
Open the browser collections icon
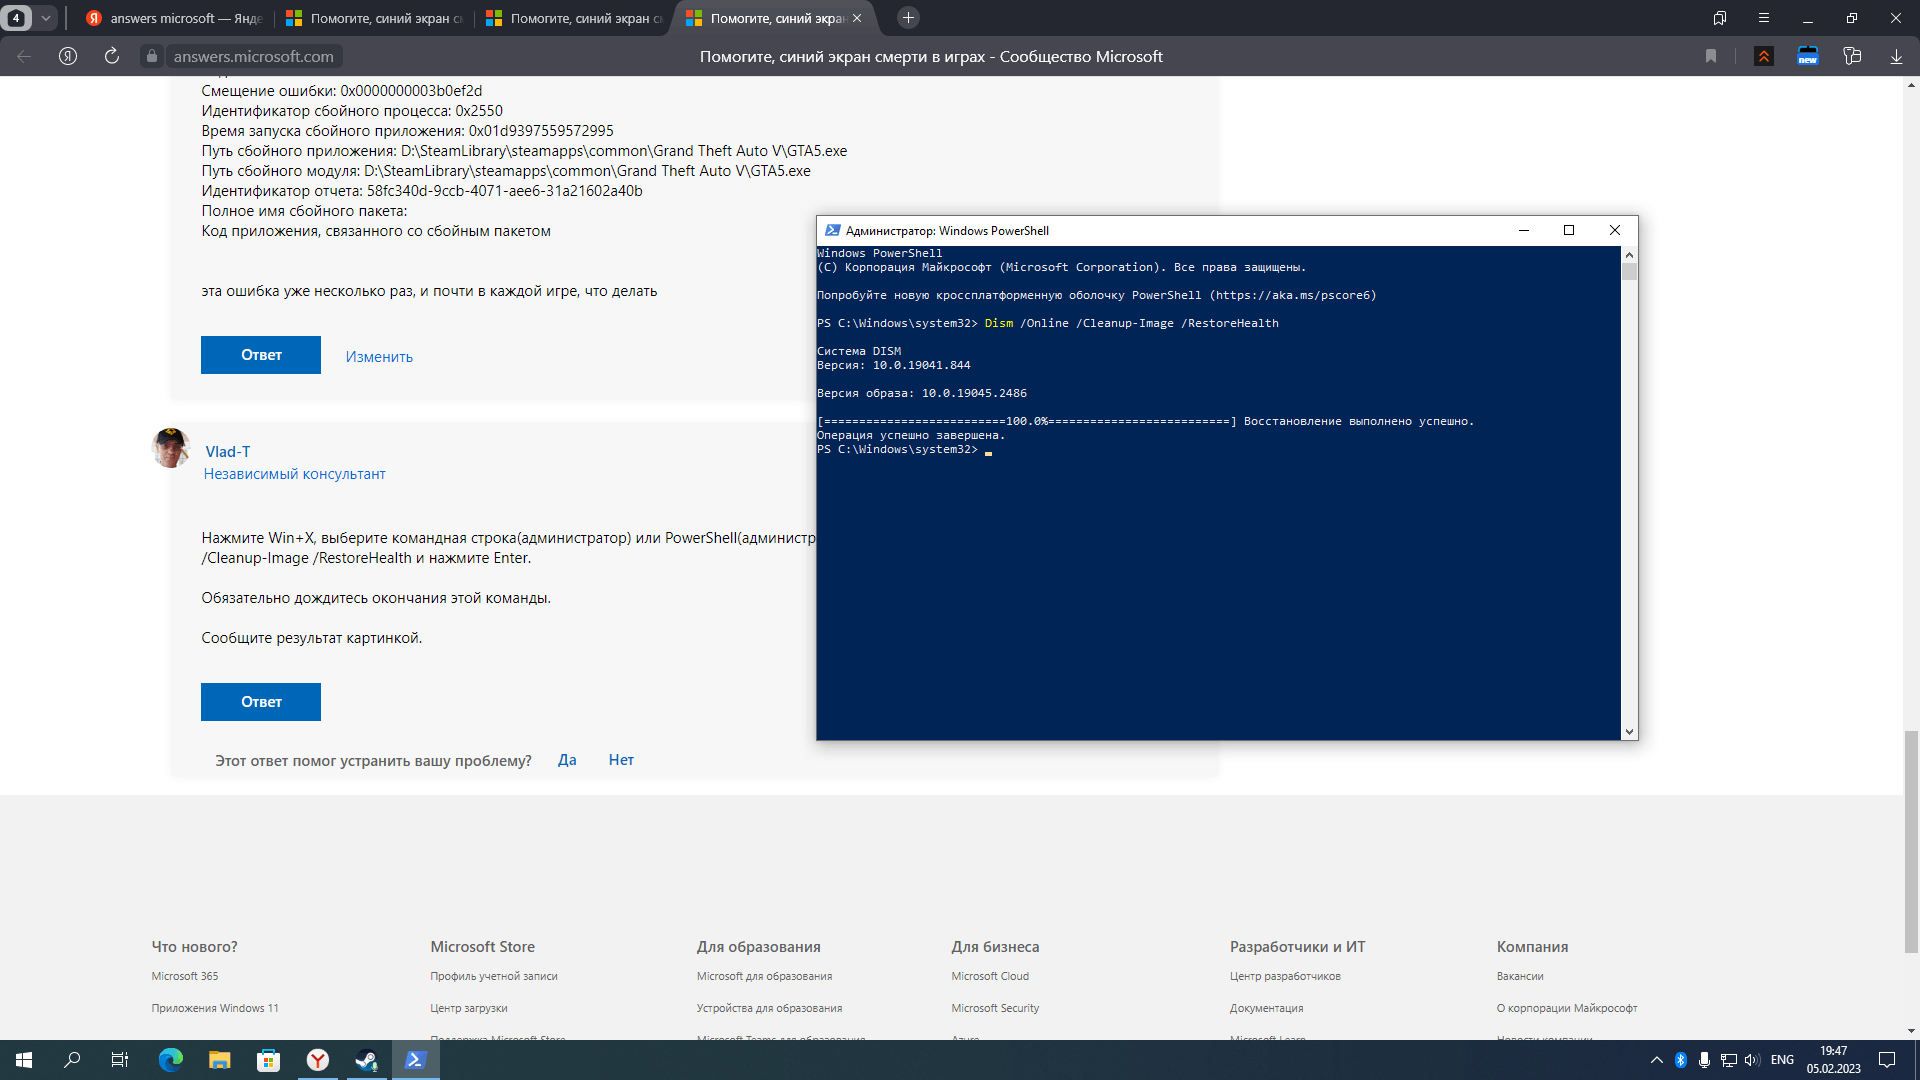1852,56
